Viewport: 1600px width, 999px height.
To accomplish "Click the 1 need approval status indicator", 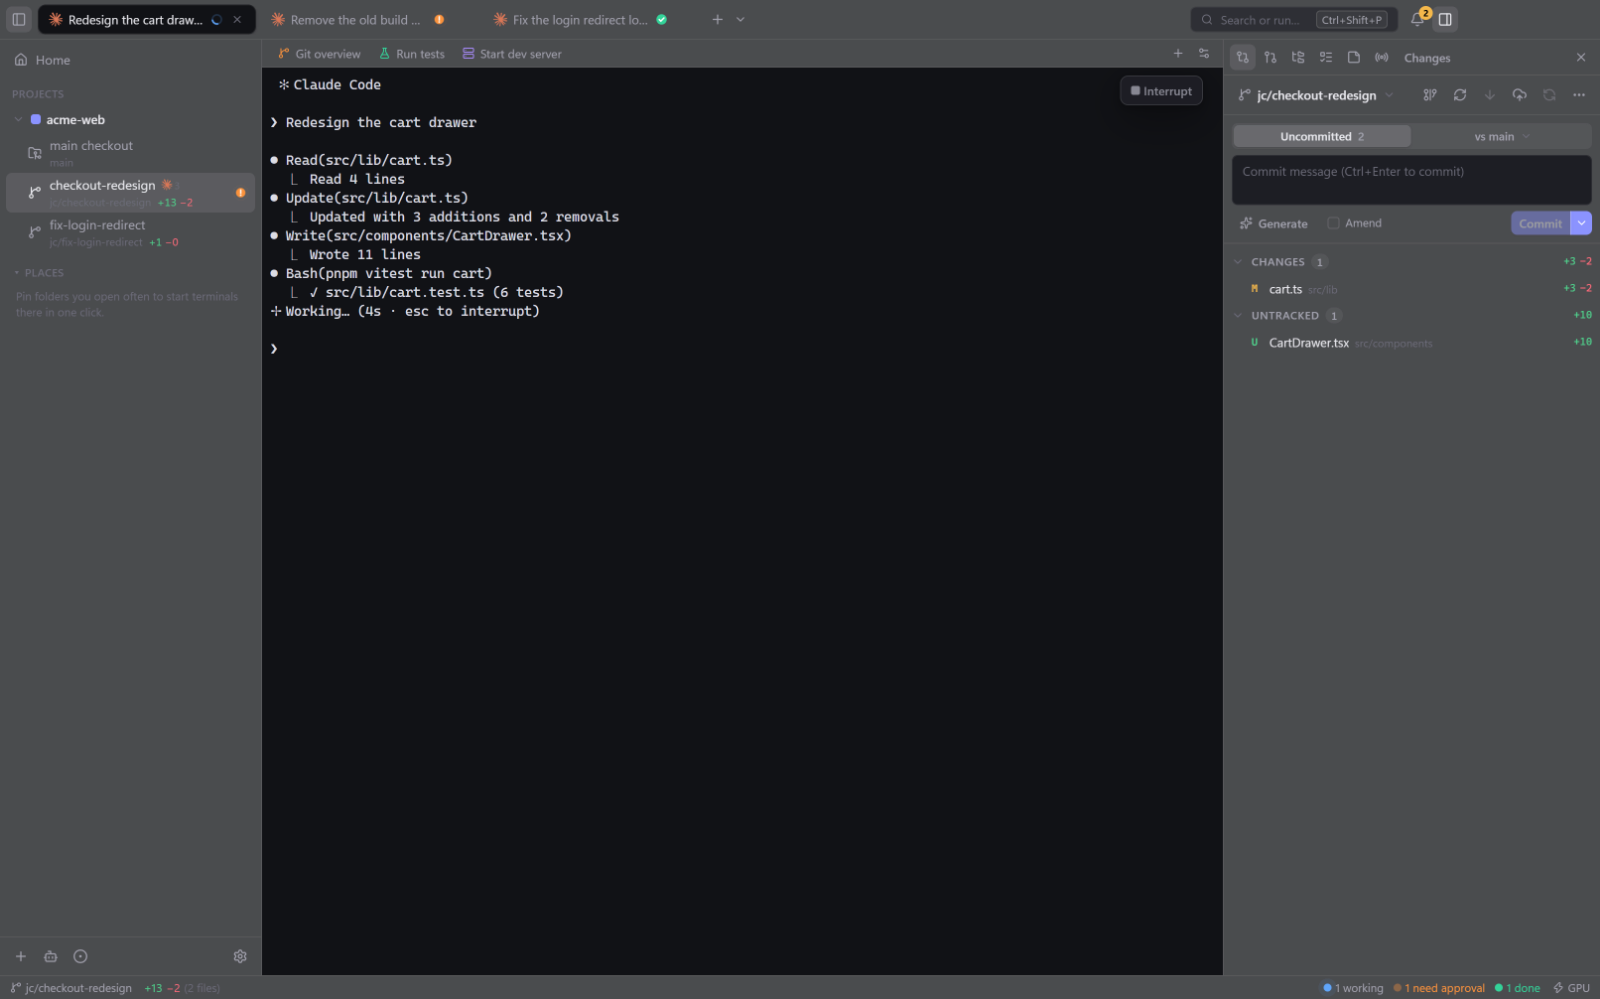I will click(1439, 988).
